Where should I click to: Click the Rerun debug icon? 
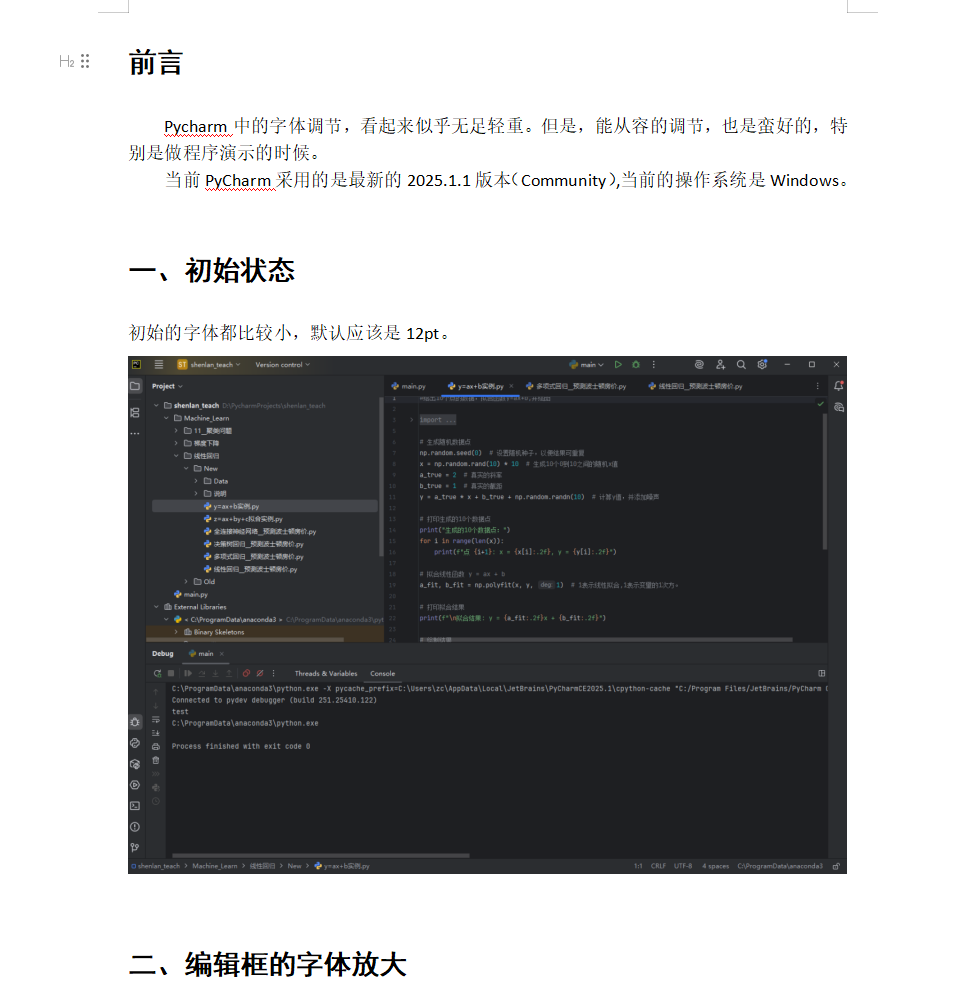(158, 673)
